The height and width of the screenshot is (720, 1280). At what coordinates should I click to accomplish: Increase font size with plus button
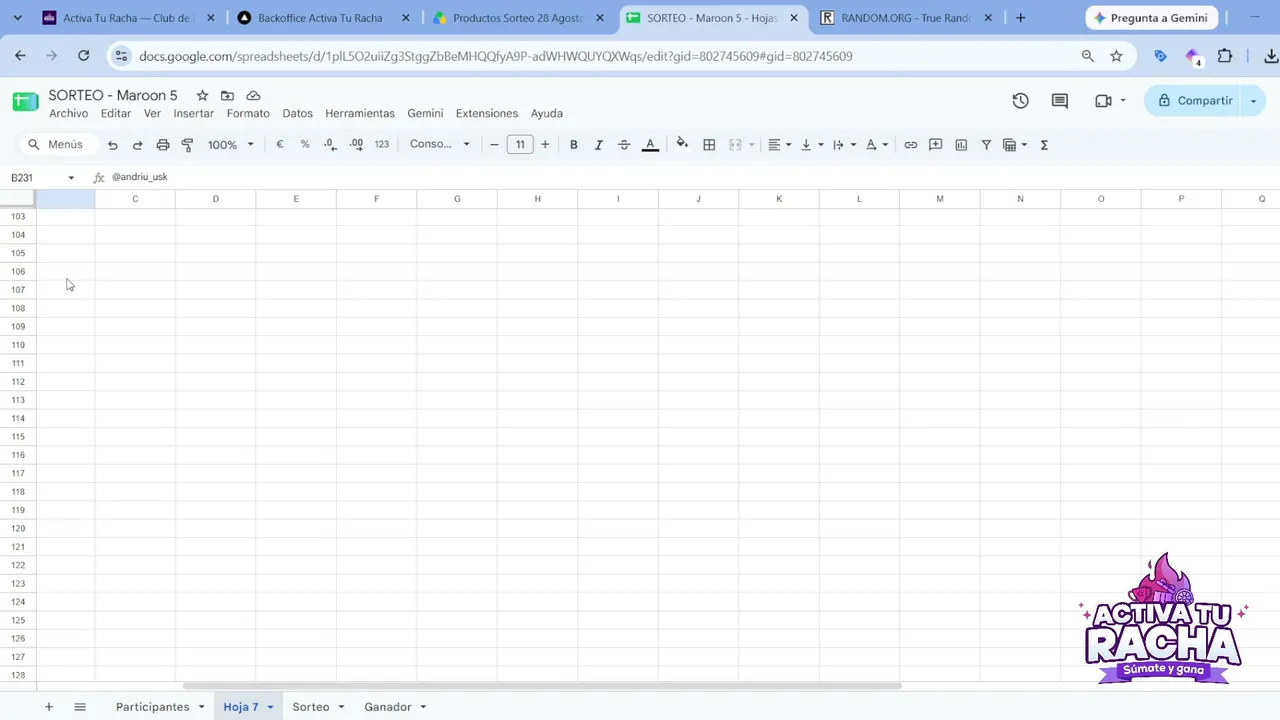coord(545,145)
